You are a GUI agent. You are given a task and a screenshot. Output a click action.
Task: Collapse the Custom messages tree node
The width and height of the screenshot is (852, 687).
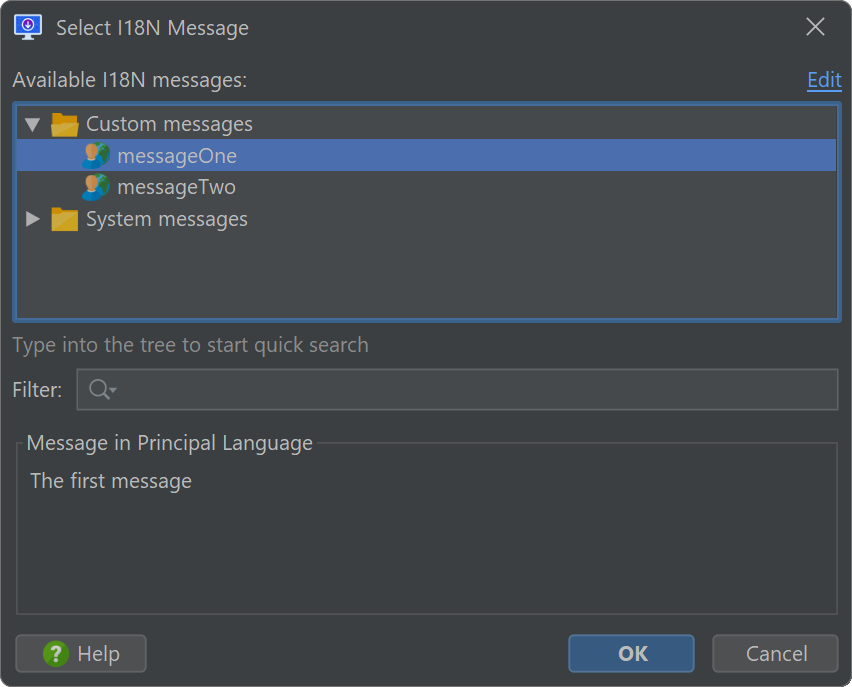pos(33,125)
